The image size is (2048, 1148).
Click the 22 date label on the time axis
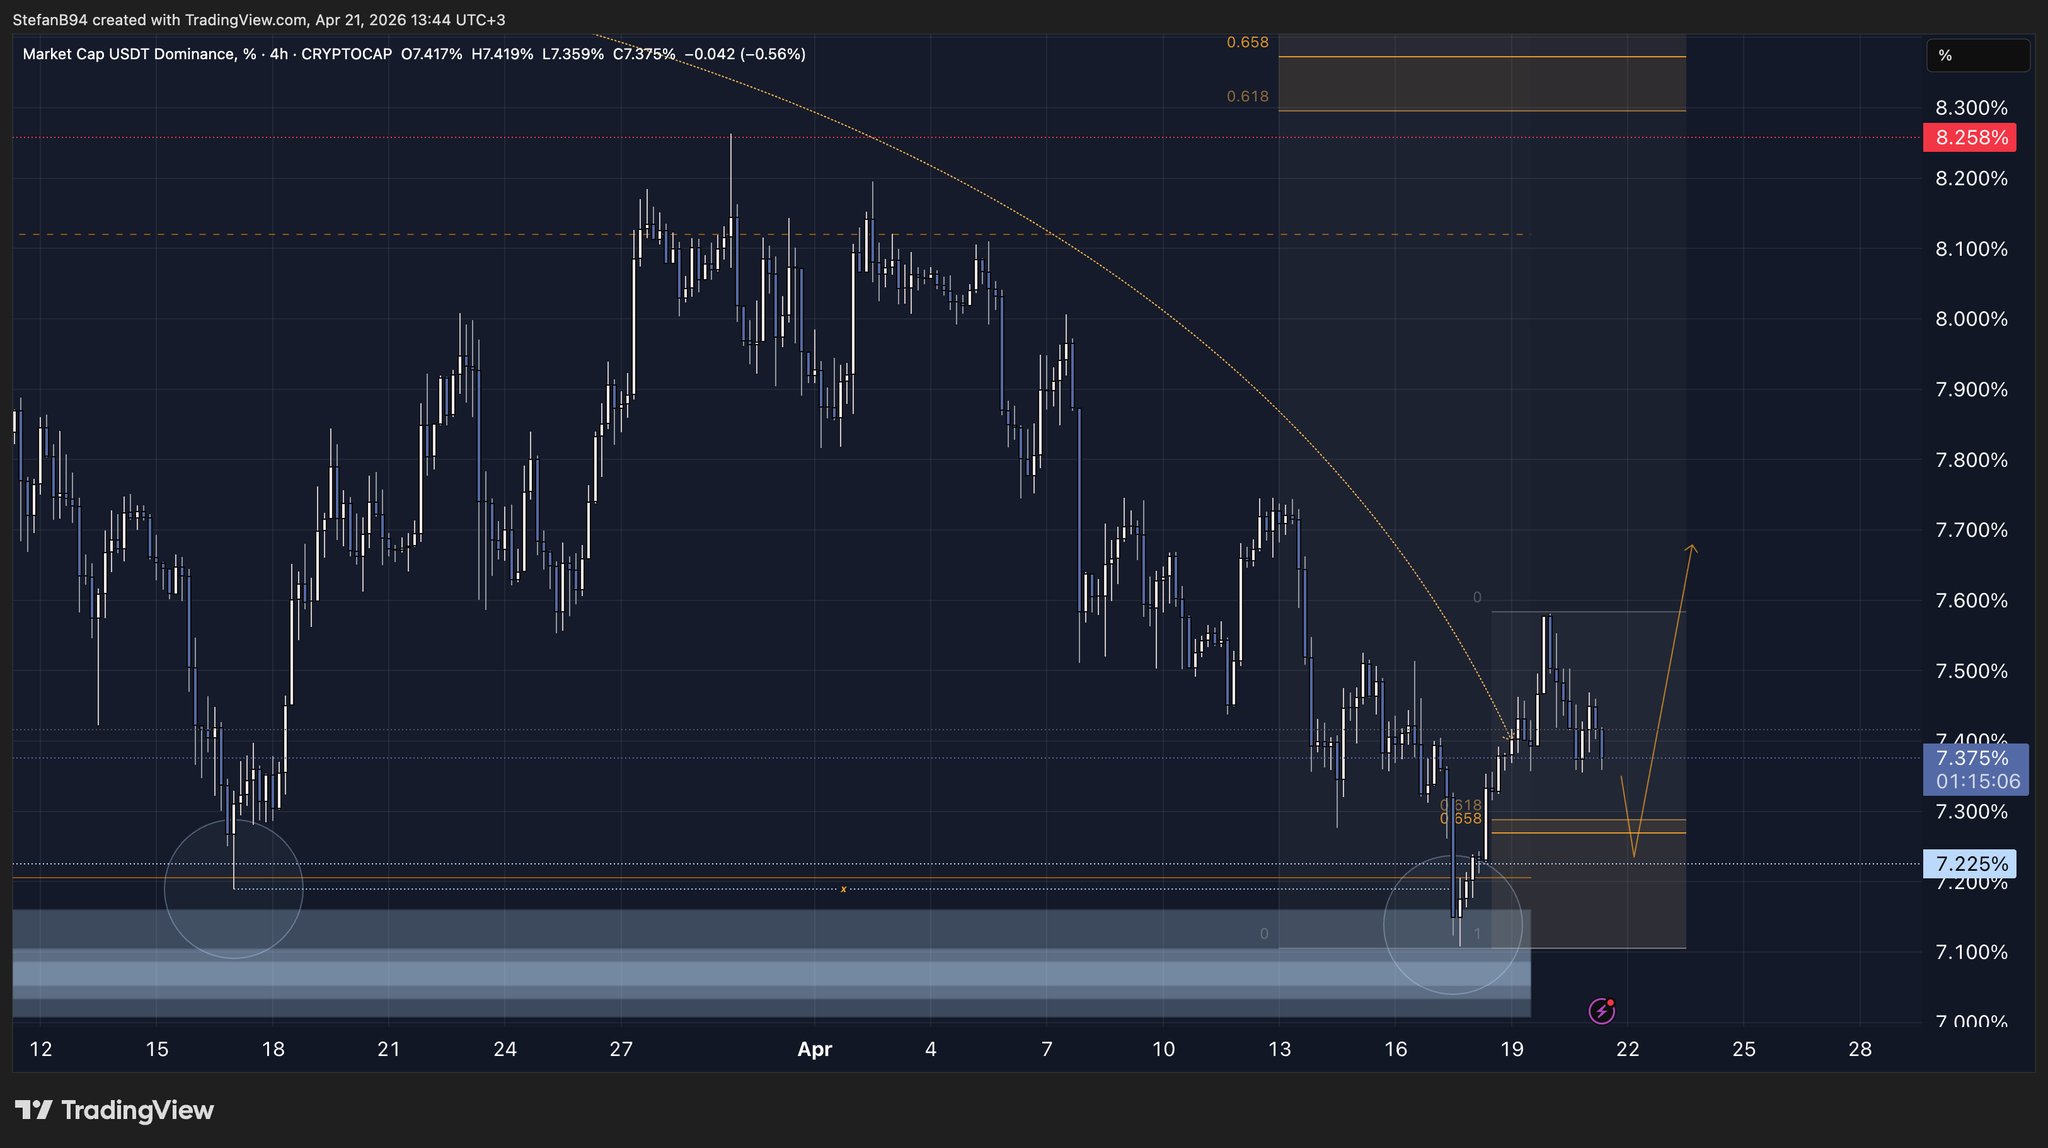pos(1627,1049)
